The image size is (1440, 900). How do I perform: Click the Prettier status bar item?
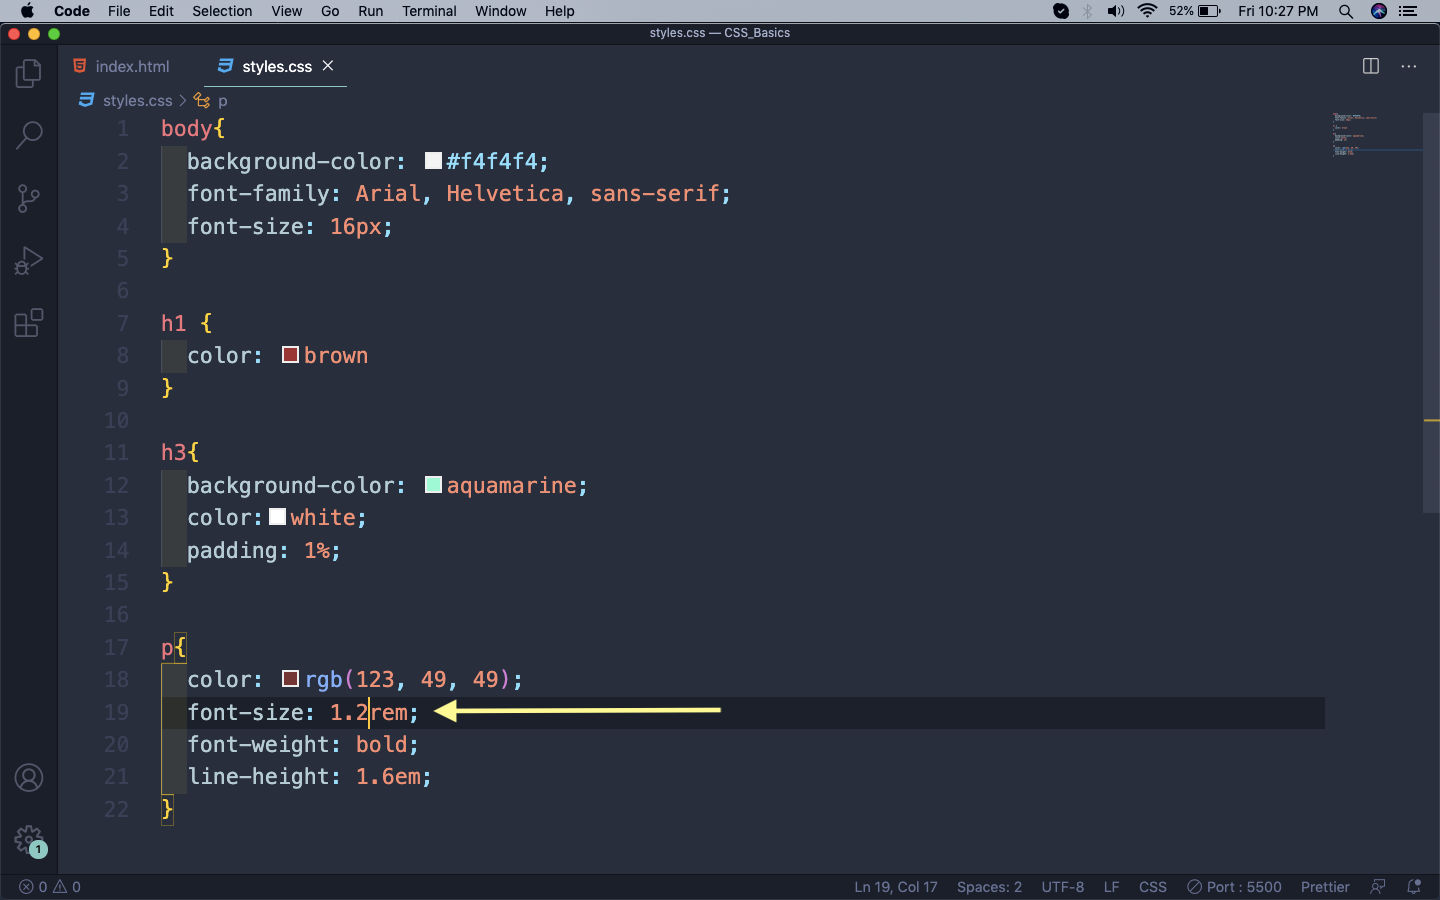[x=1325, y=887]
